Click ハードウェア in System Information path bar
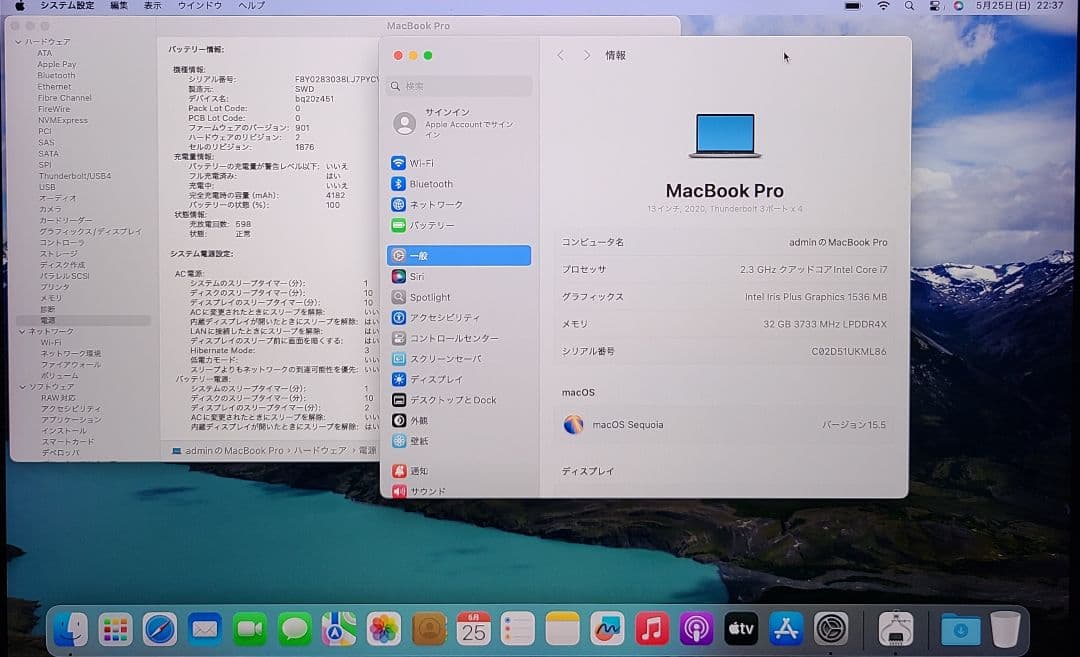1080x657 pixels. (x=320, y=450)
